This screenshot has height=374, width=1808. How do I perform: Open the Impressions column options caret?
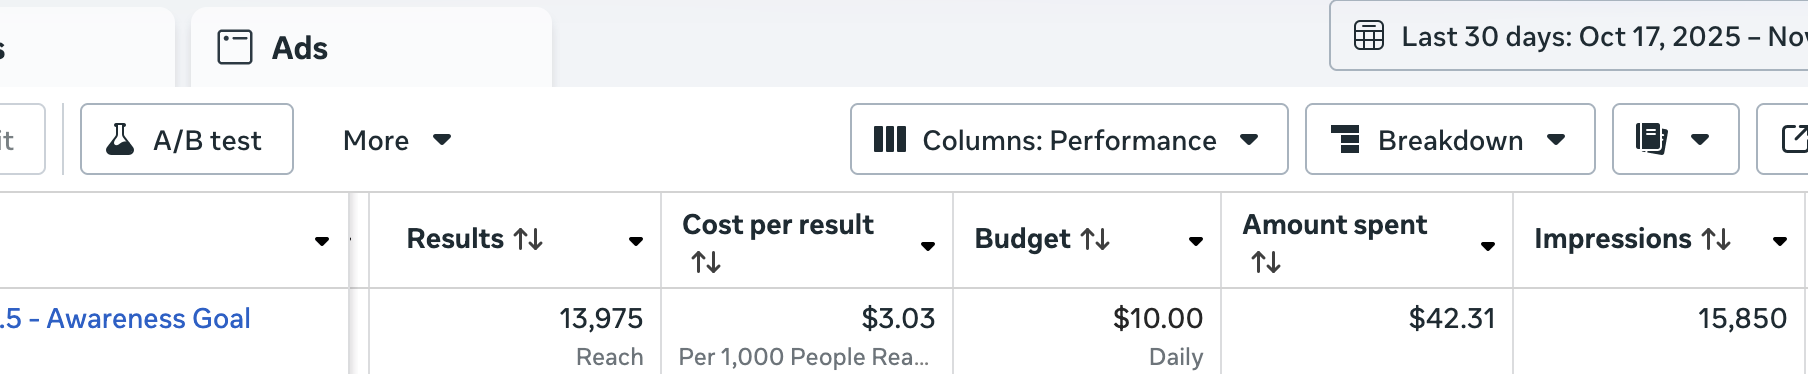tap(1780, 241)
